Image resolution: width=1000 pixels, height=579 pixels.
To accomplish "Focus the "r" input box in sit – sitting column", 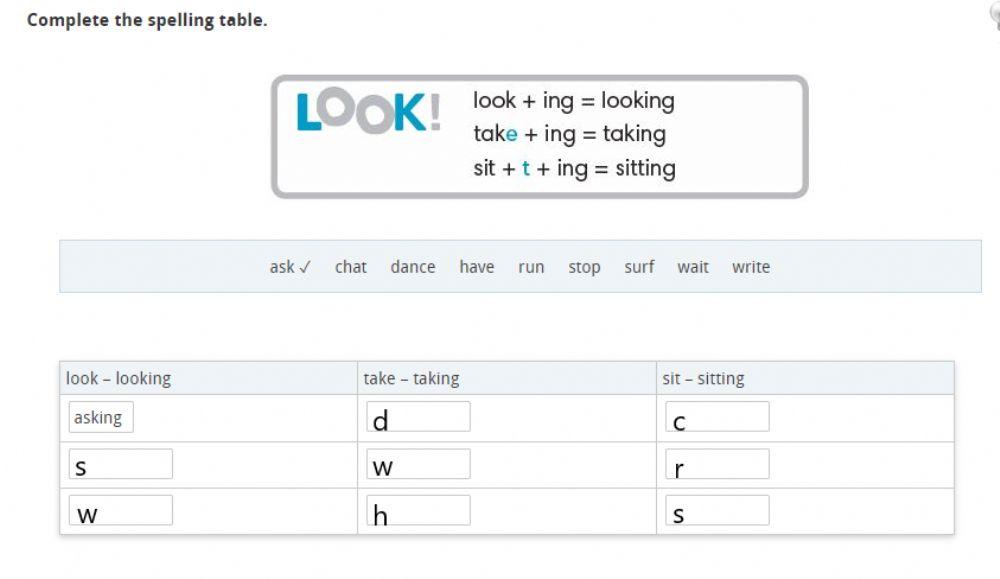I will pyautogui.click(x=717, y=464).
